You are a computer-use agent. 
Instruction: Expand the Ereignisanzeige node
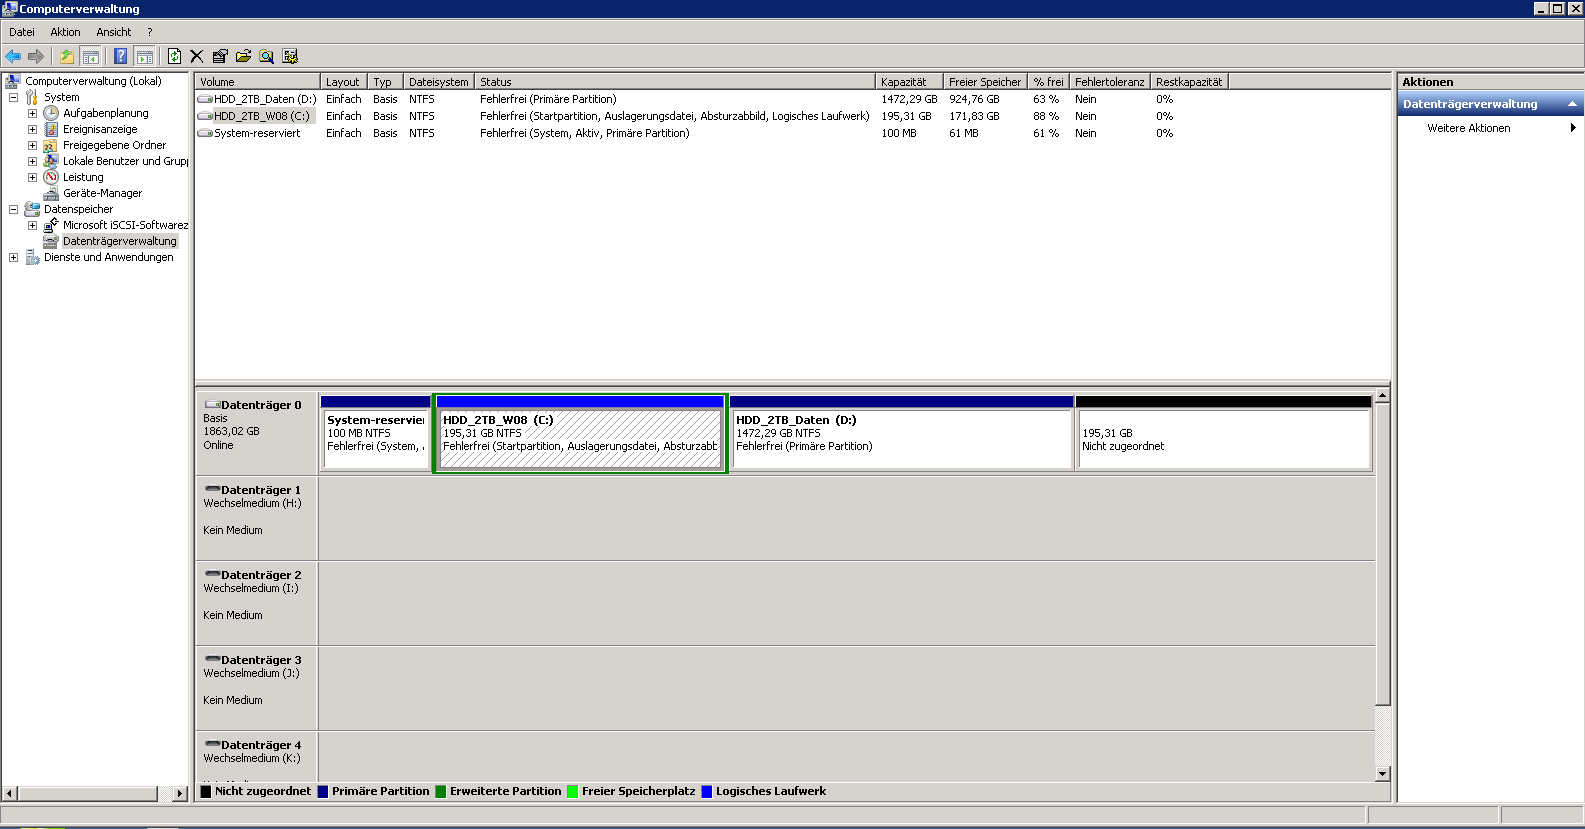pos(32,129)
